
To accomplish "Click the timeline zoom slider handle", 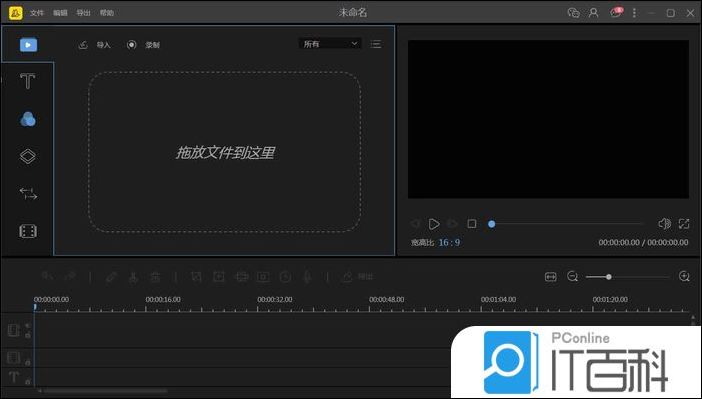I will pyautogui.click(x=608, y=277).
